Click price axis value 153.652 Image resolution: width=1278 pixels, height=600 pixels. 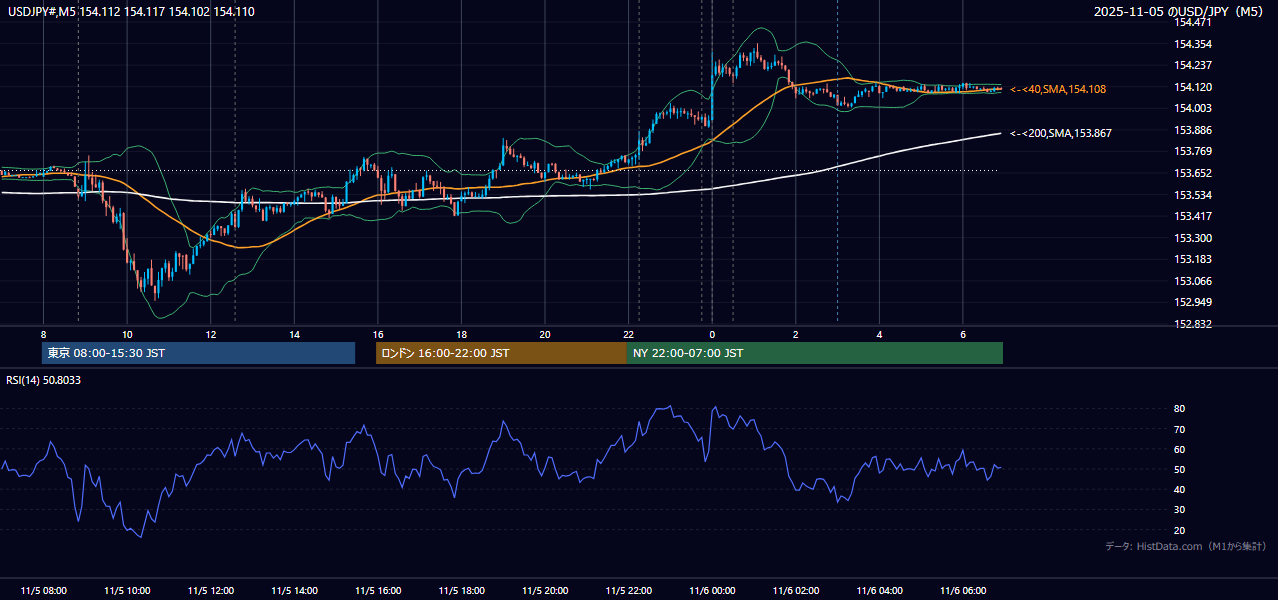(x=1193, y=173)
